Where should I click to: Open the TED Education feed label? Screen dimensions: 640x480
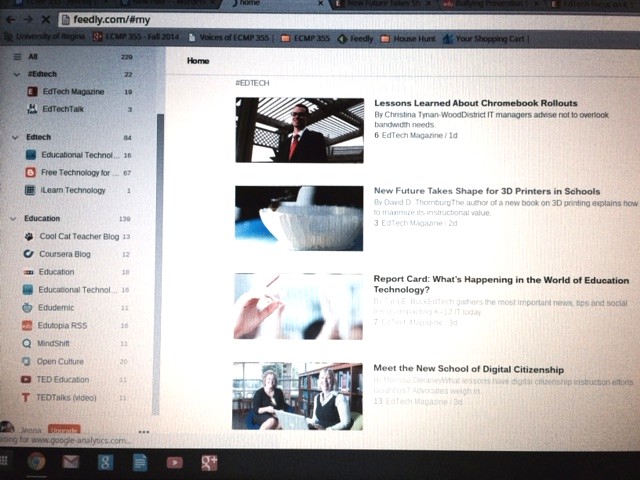coord(62,379)
